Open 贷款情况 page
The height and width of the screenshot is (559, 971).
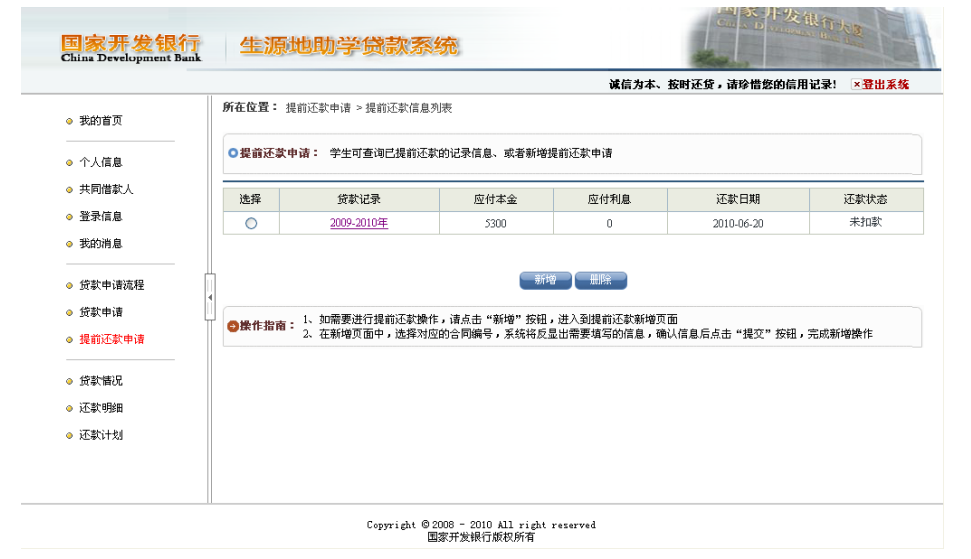(100, 381)
